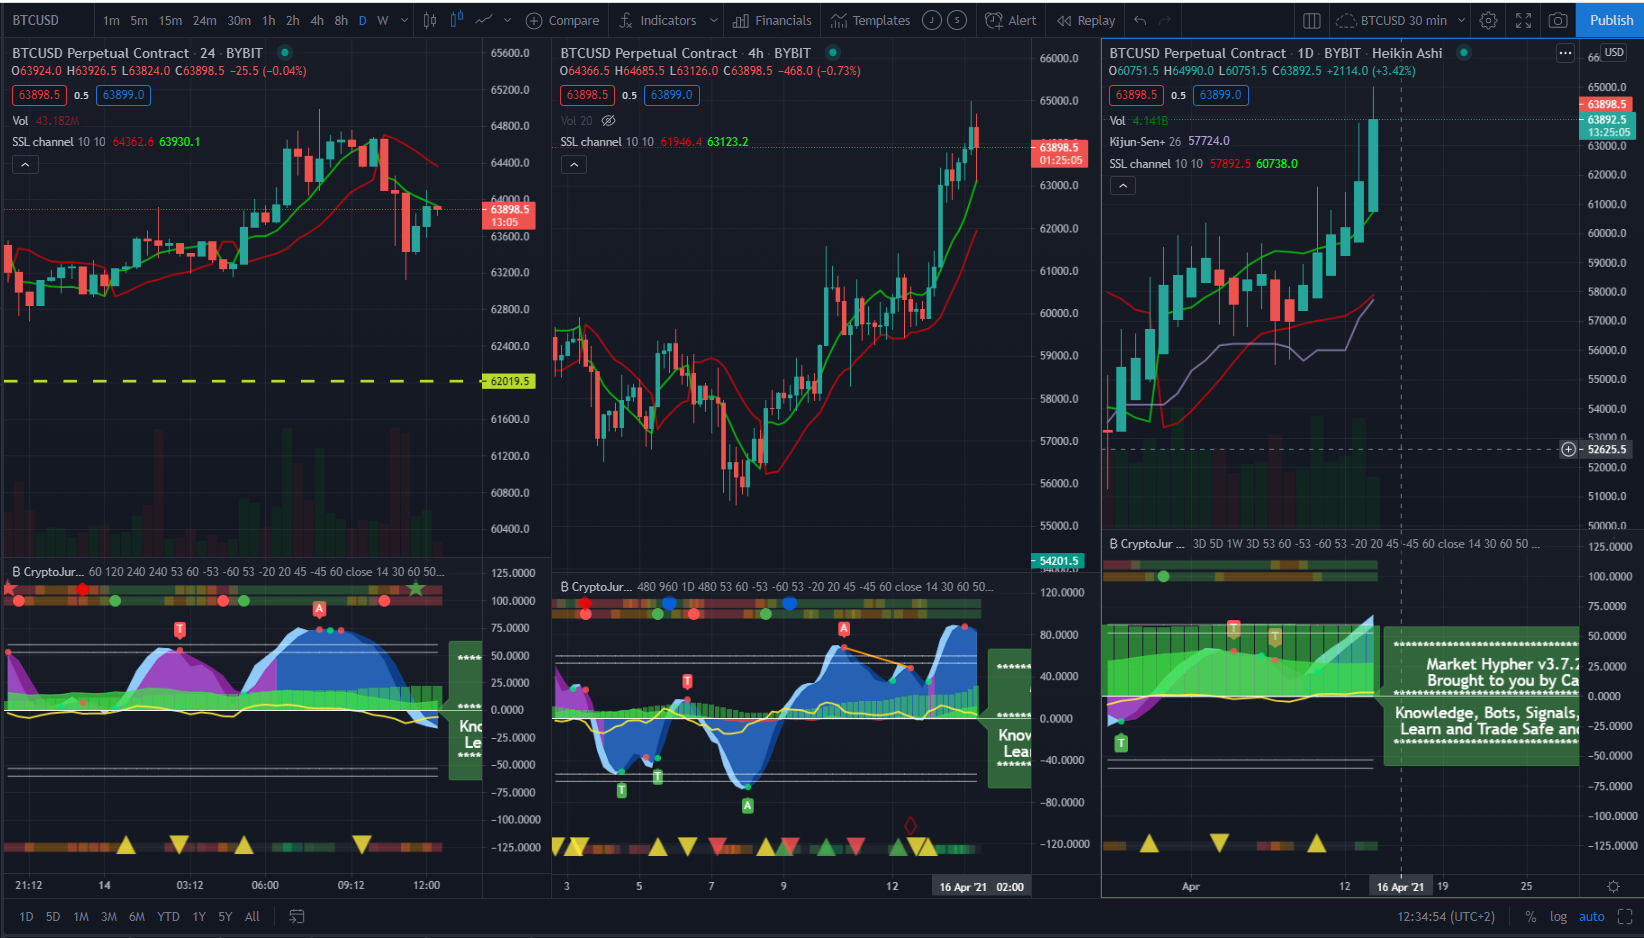Collapse the legend on the 4h chart
Viewport: 1644px width, 938px height.
(x=573, y=164)
